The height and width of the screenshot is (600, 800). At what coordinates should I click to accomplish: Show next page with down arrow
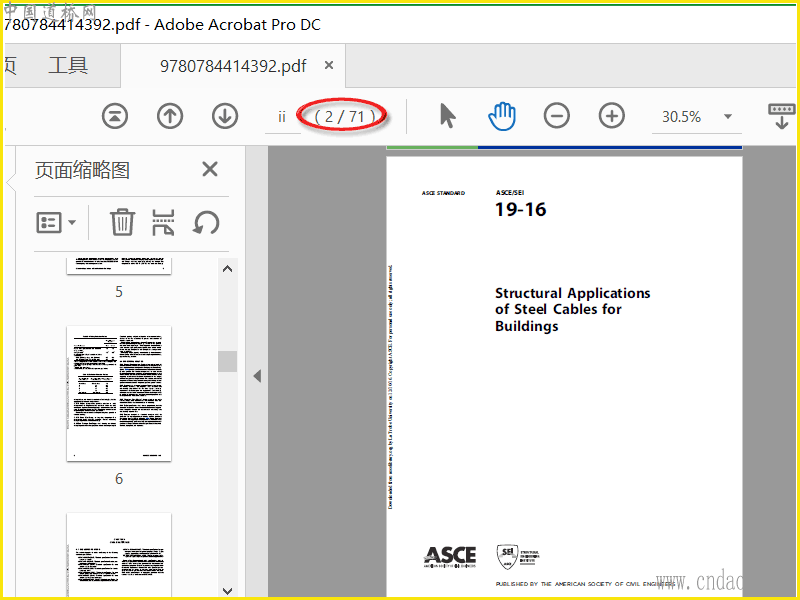click(x=225, y=116)
